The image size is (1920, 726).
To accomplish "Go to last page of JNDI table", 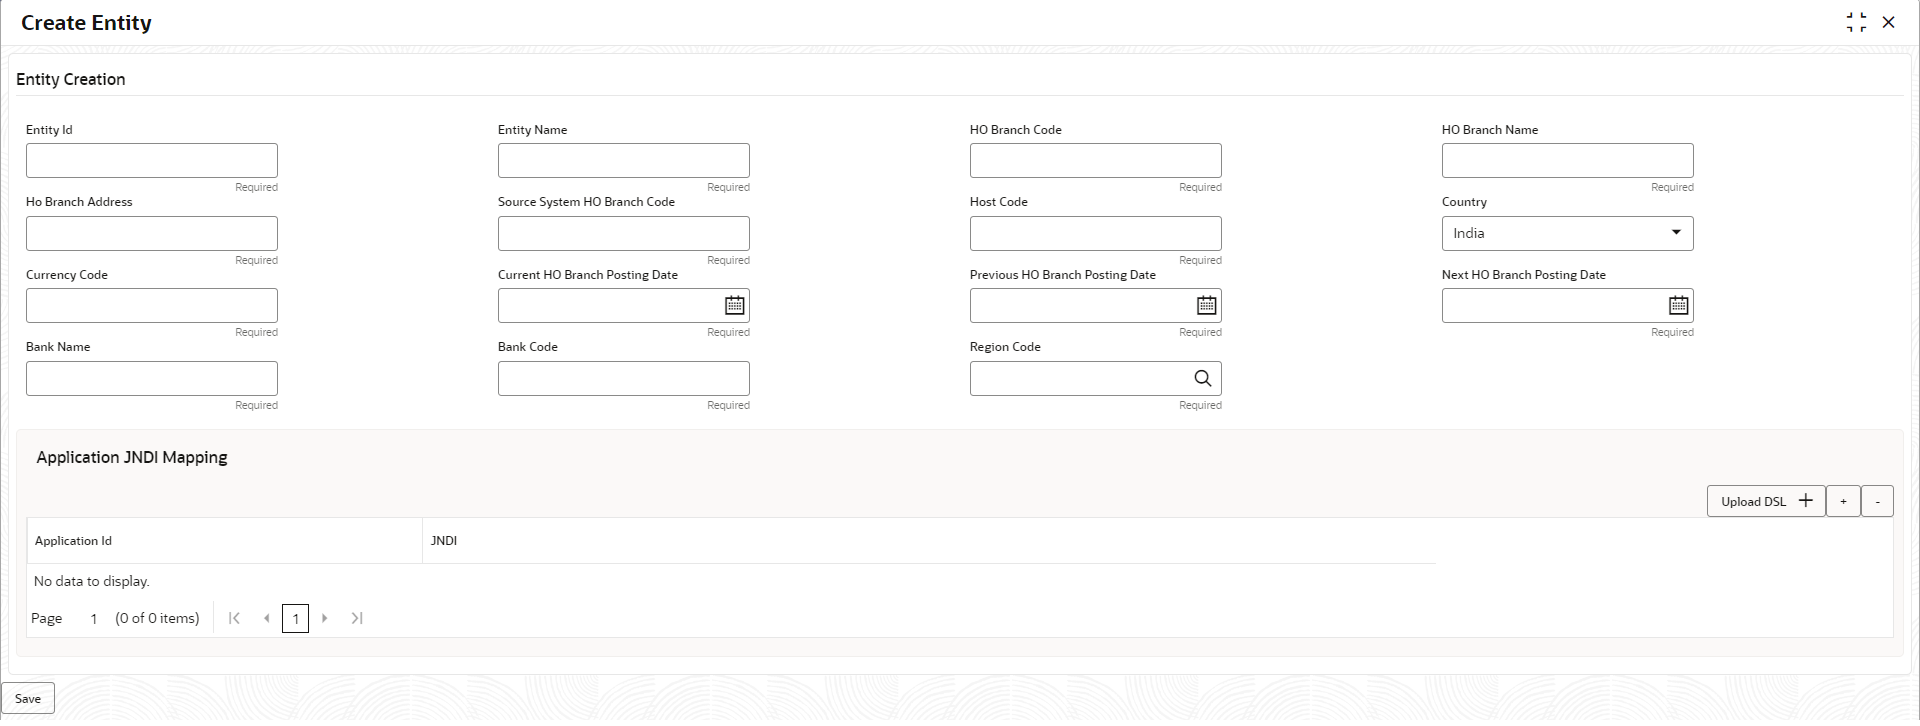I will 357,619.
